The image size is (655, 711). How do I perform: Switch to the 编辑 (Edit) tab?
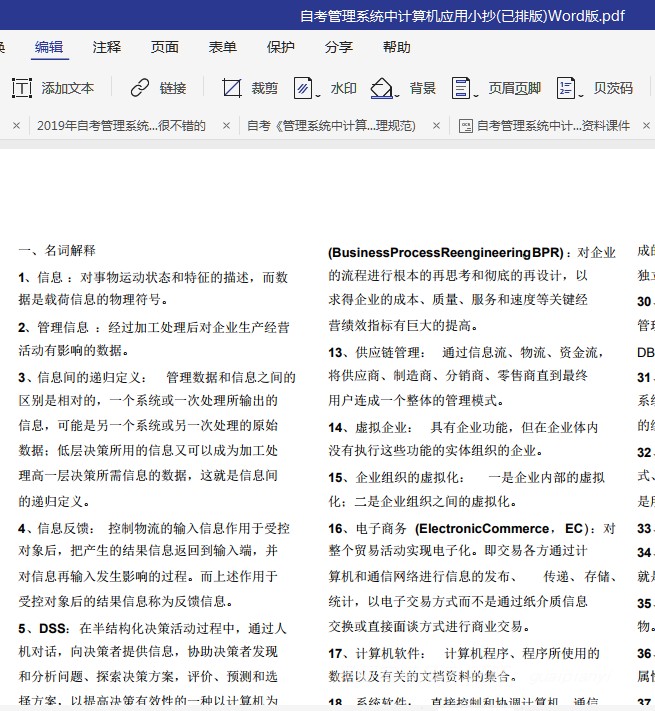click(49, 47)
